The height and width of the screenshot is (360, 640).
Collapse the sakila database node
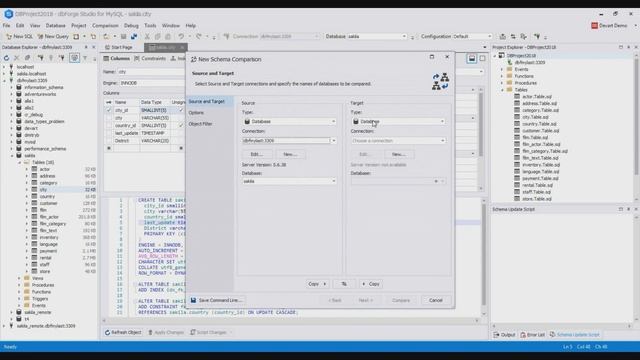tap(12, 156)
